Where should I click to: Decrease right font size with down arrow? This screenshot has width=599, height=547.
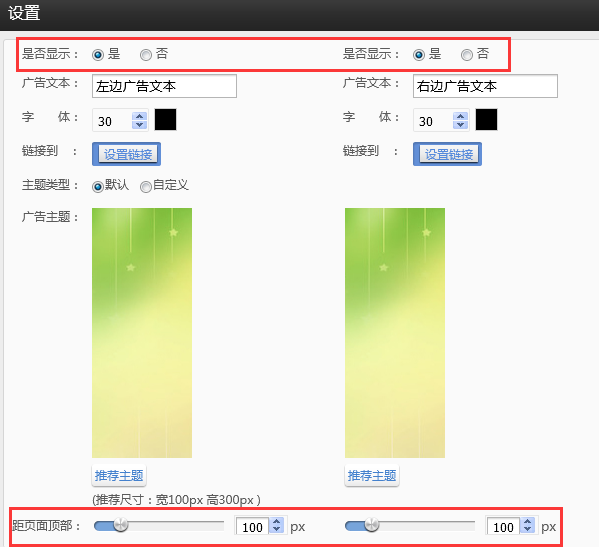460,125
